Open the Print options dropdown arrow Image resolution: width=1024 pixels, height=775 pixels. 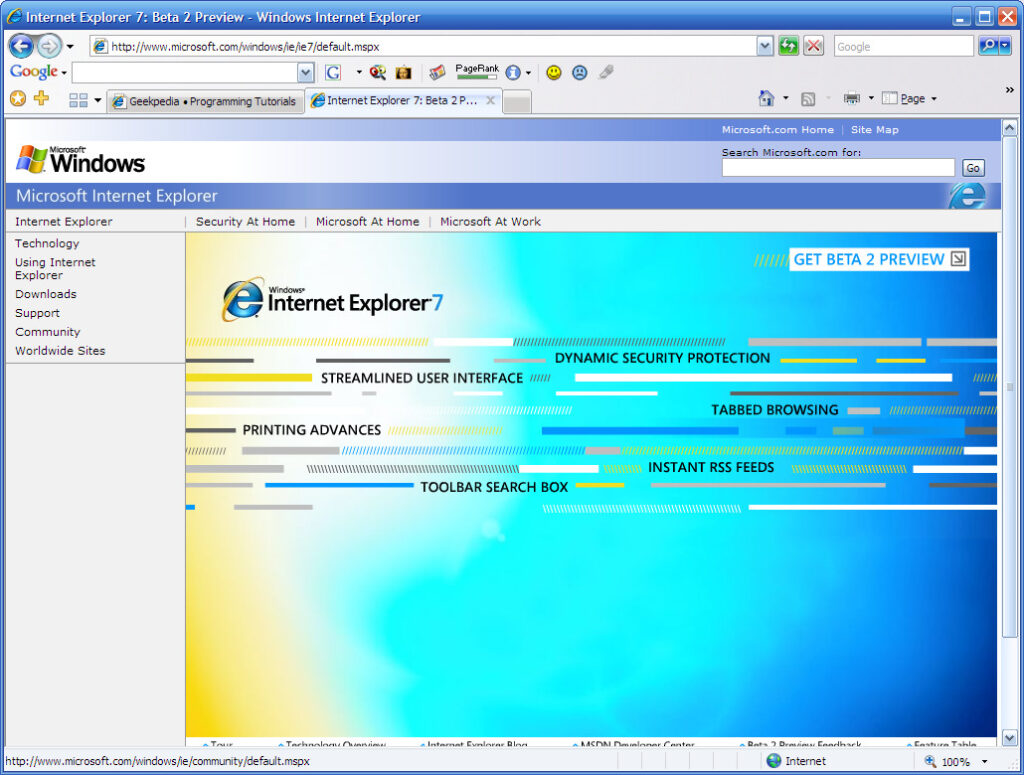tap(871, 99)
